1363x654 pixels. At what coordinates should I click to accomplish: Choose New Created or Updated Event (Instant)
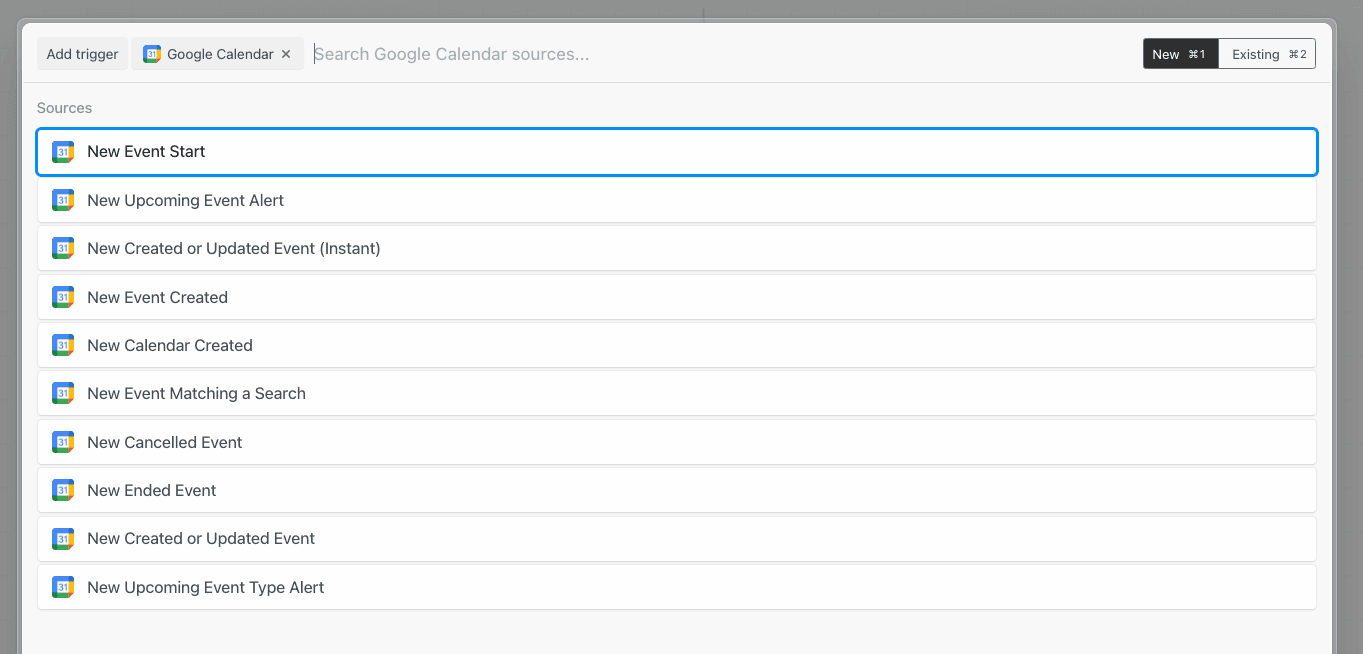pos(677,248)
